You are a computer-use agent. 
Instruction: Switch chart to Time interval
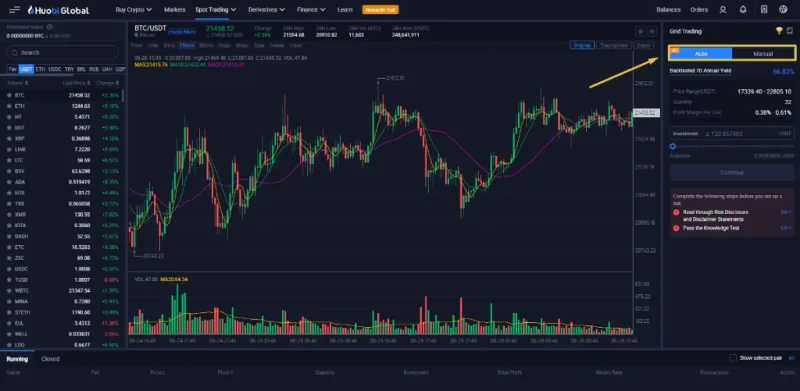(x=136, y=45)
